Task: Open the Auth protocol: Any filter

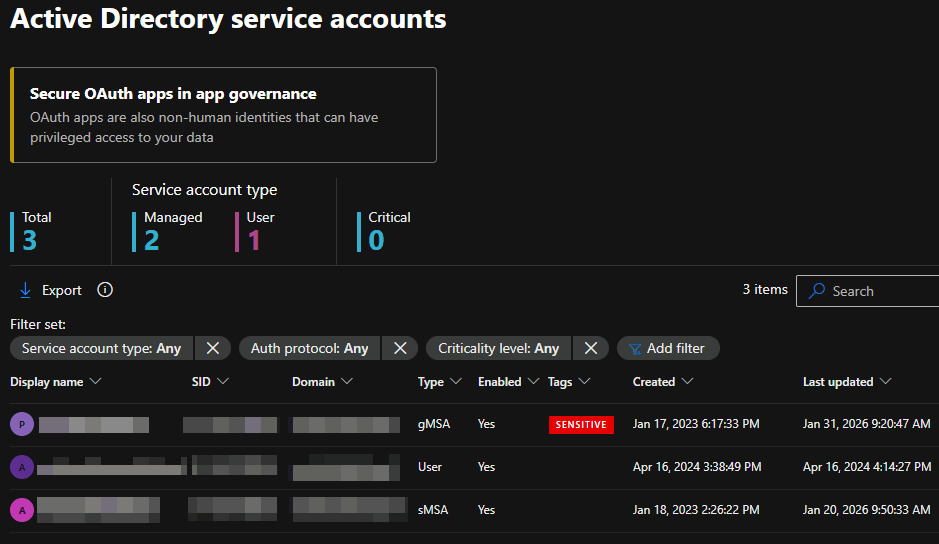Action: point(309,348)
